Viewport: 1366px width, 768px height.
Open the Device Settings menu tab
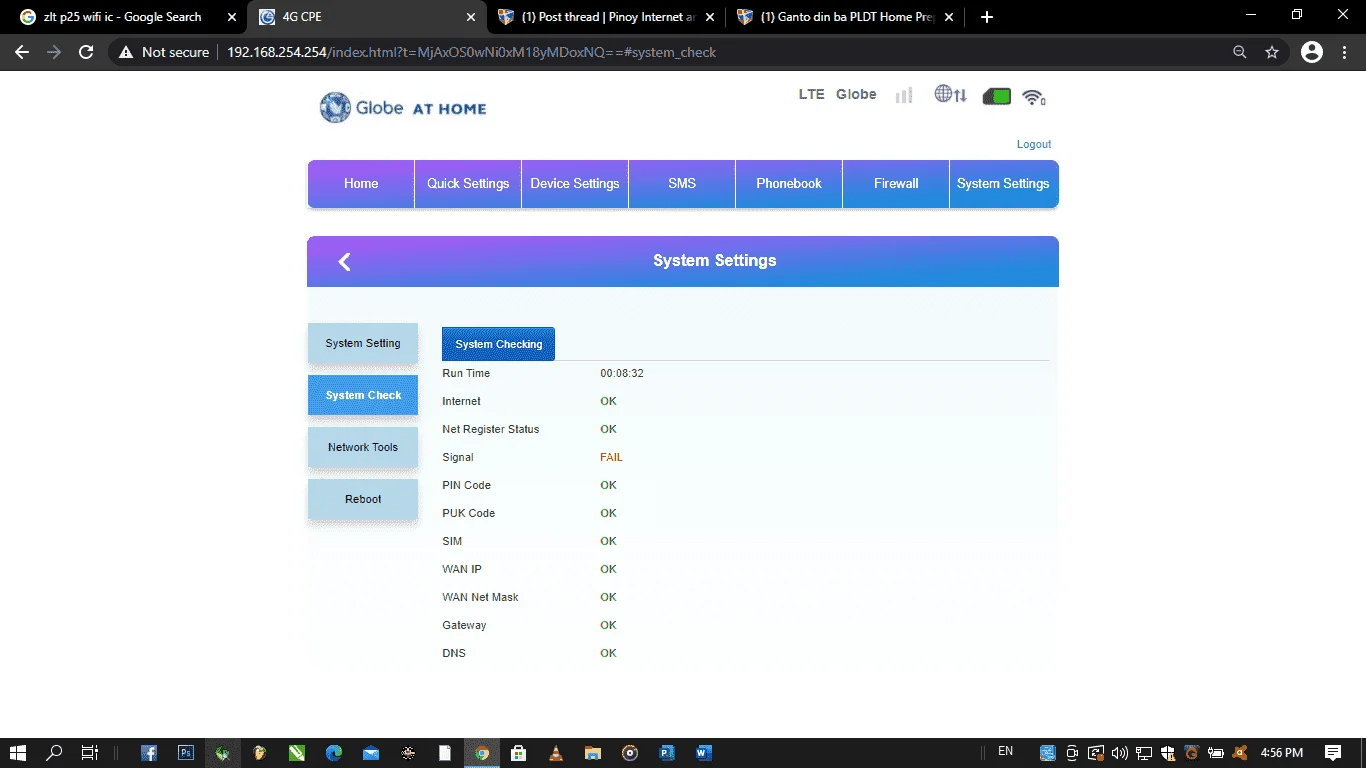[575, 184]
